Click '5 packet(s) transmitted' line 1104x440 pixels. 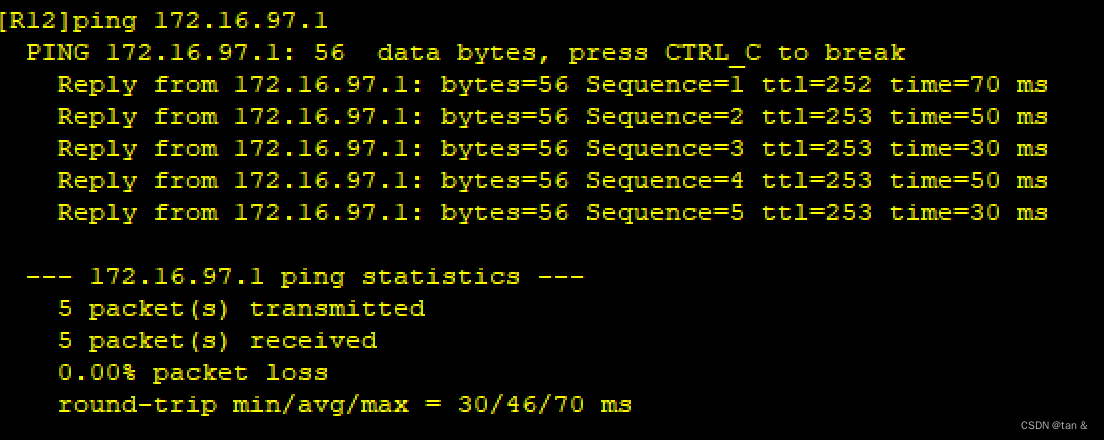pyautogui.click(x=242, y=308)
